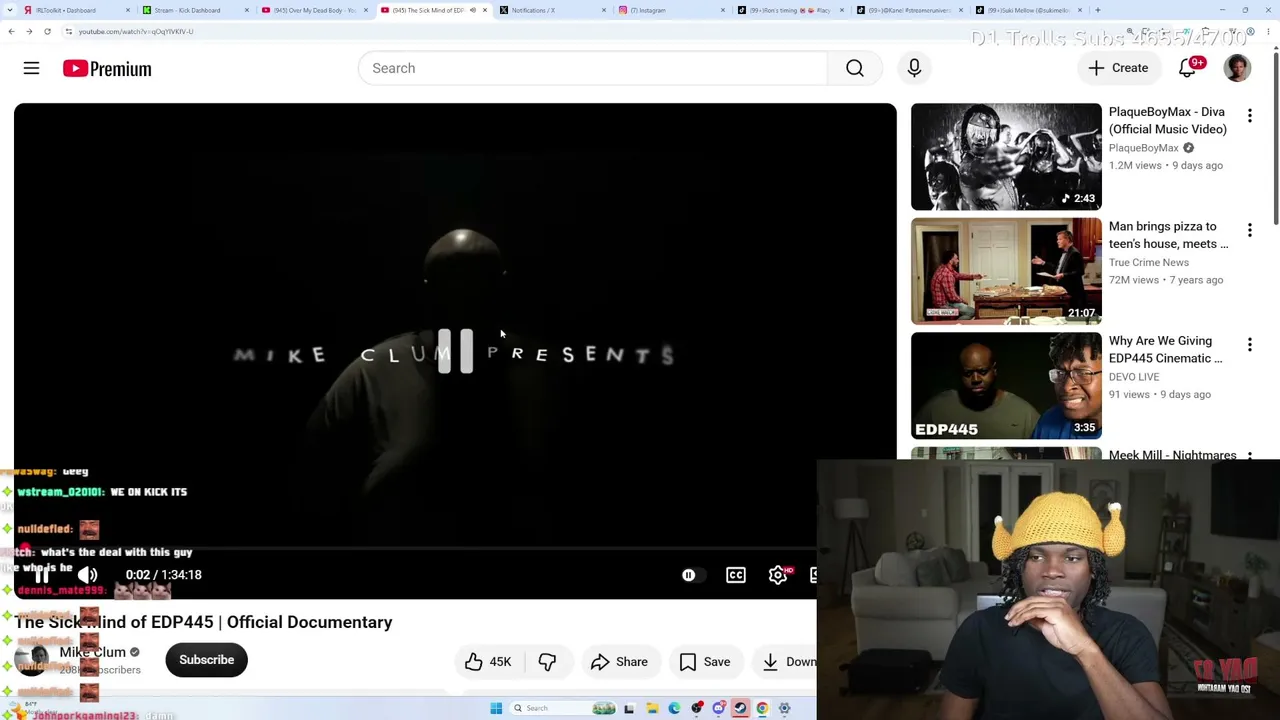Open PlaqueBoyMax Diva video thumbnail
The width and height of the screenshot is (1280, 720).
(1006, 156)
